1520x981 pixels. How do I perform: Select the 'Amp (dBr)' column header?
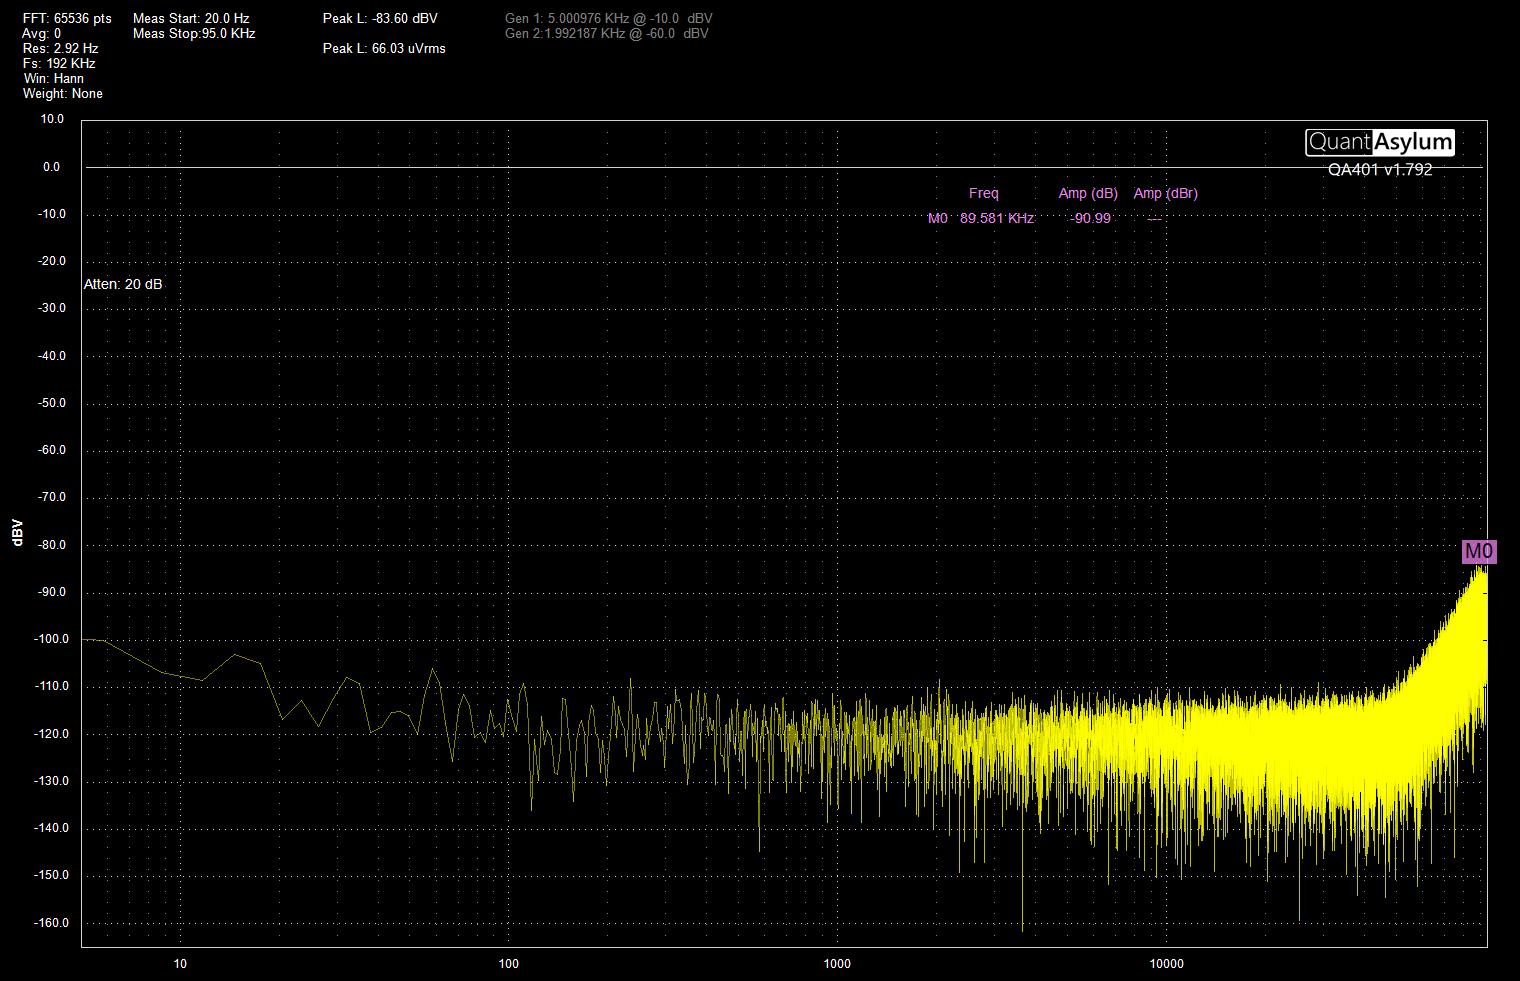click(x=1165, y=193)
